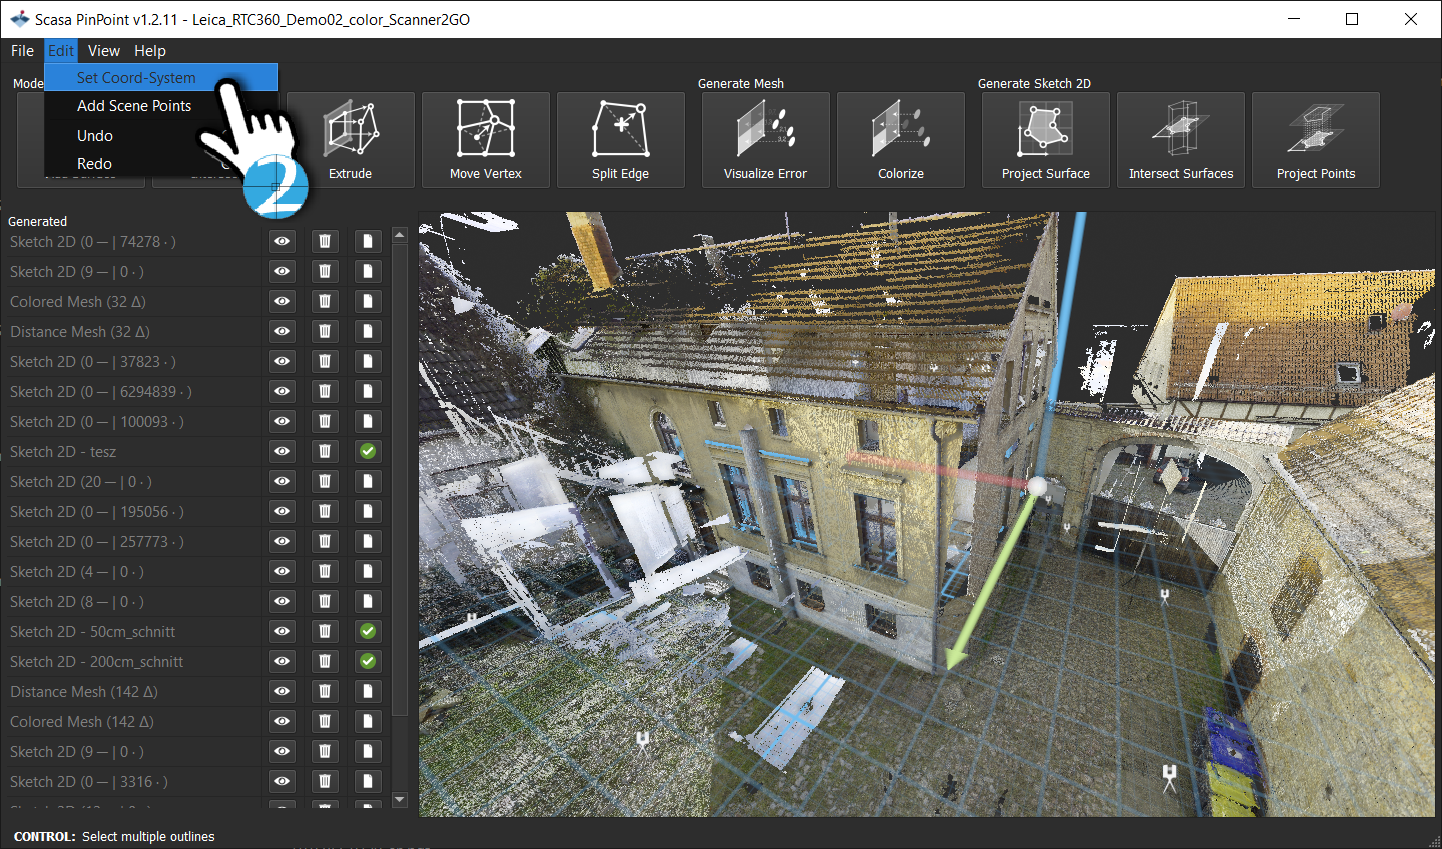The image size is (1442, 849).
Task: Select Distance Mesh (142 Δ) row
Action: tap(133, 692)
